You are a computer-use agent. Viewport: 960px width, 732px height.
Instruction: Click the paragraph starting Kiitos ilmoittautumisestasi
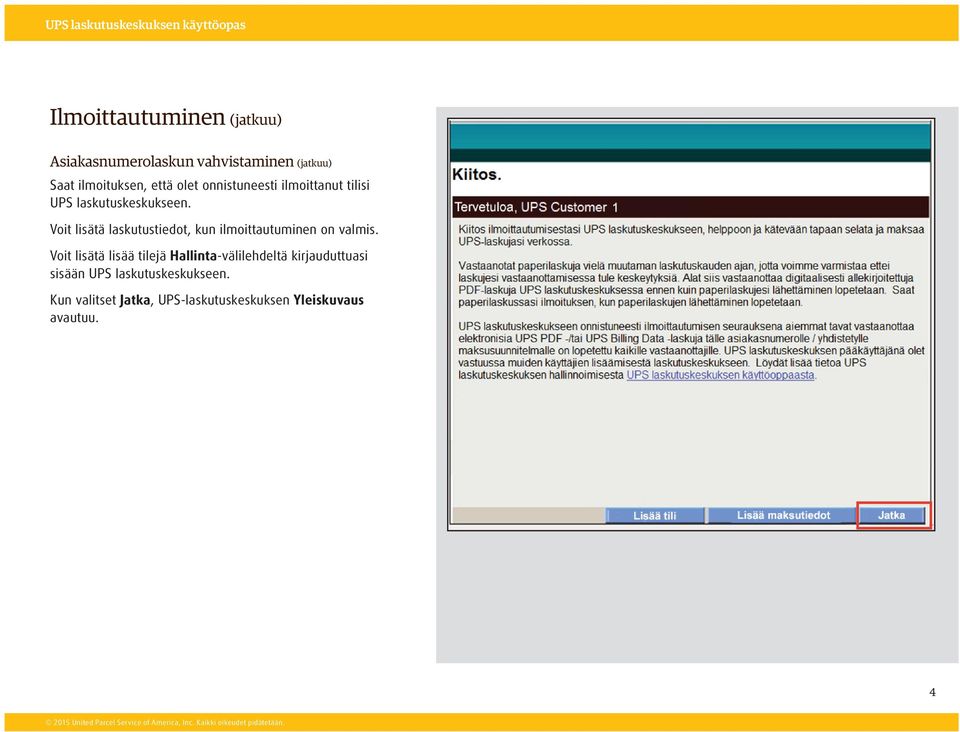(691, 235)
